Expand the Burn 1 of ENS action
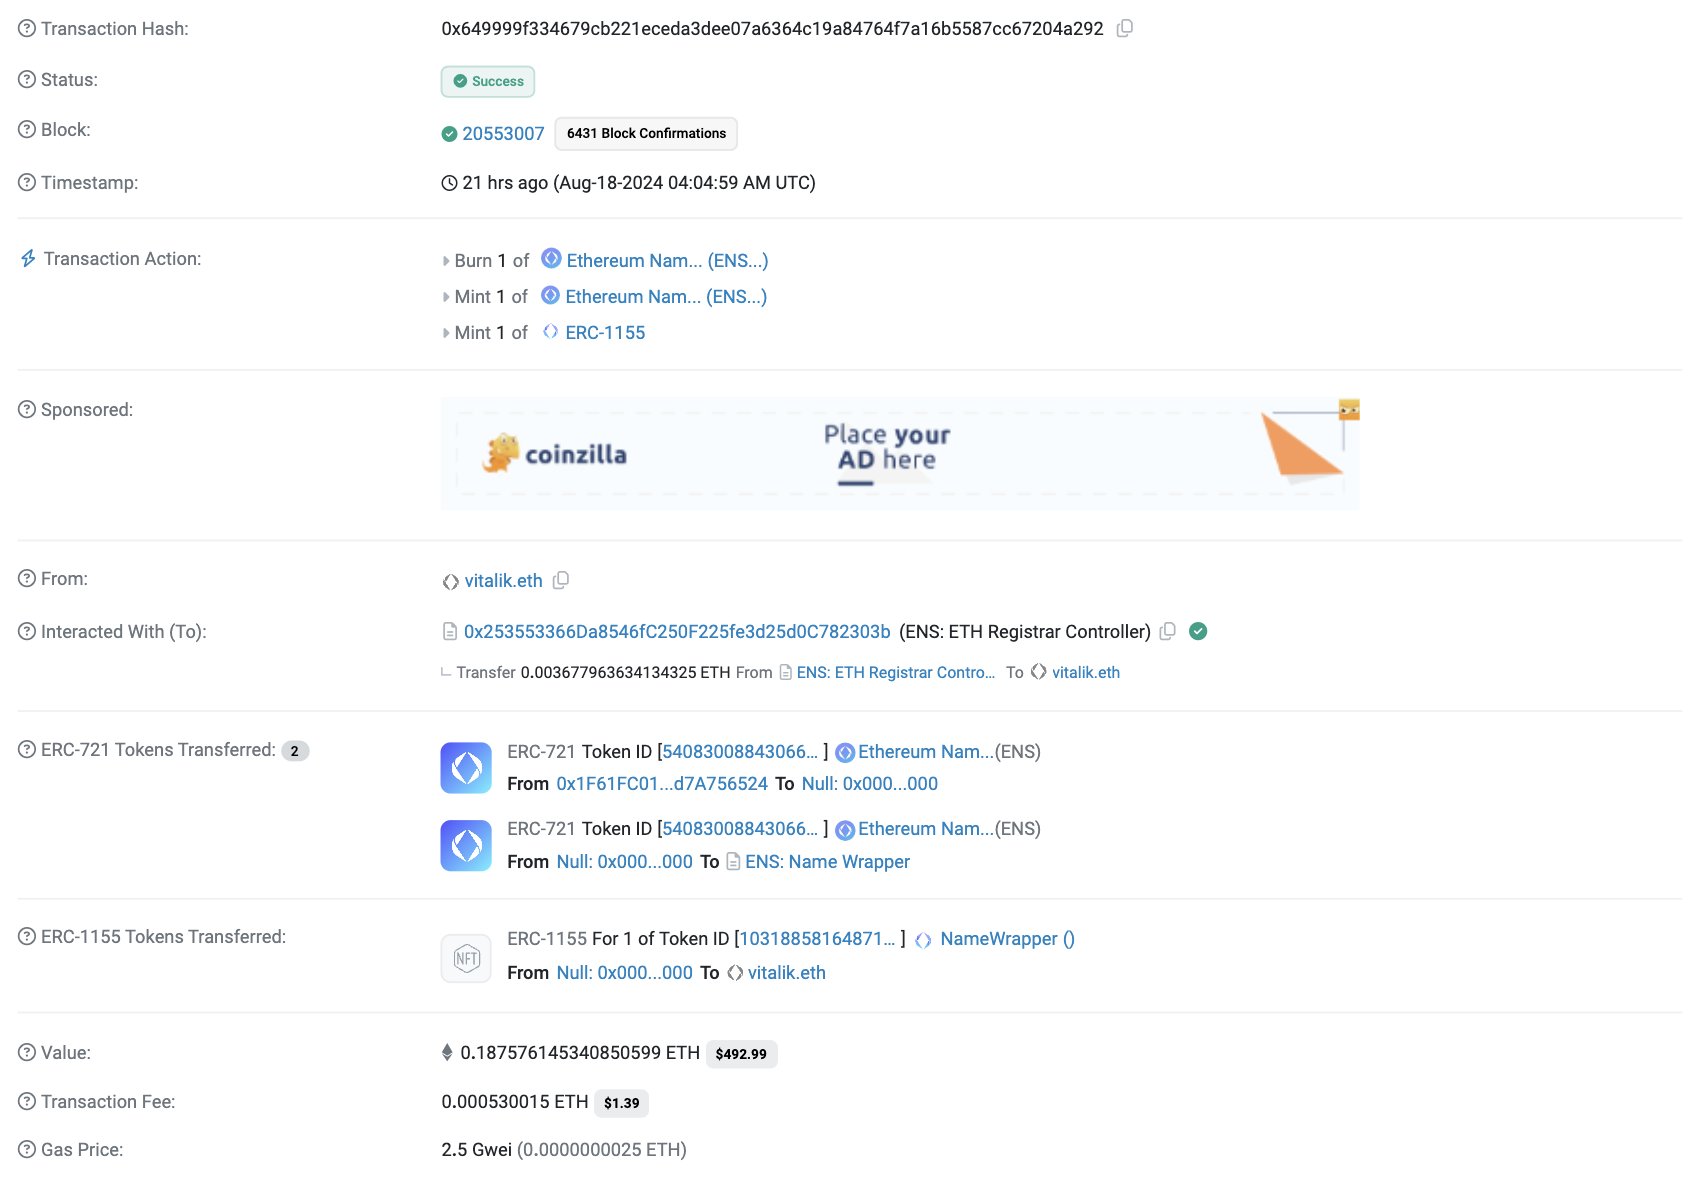This screenshot has width=1696, height=1180. pos(446,260)
